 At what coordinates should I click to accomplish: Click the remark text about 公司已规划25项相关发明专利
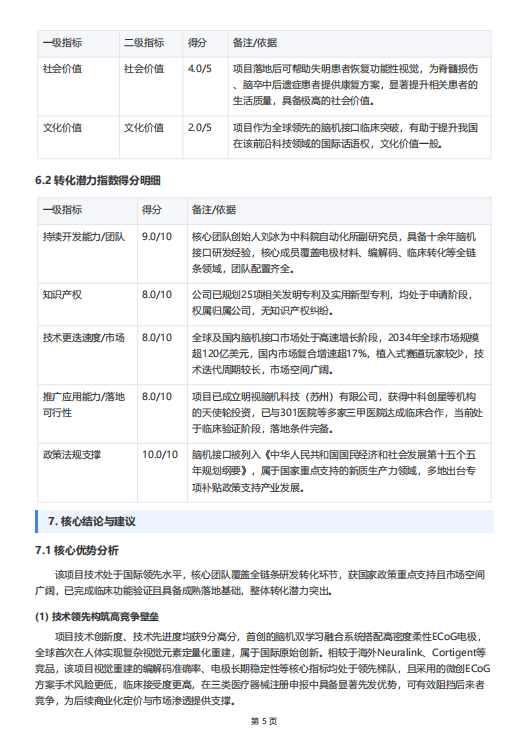(x=333, y=303)
